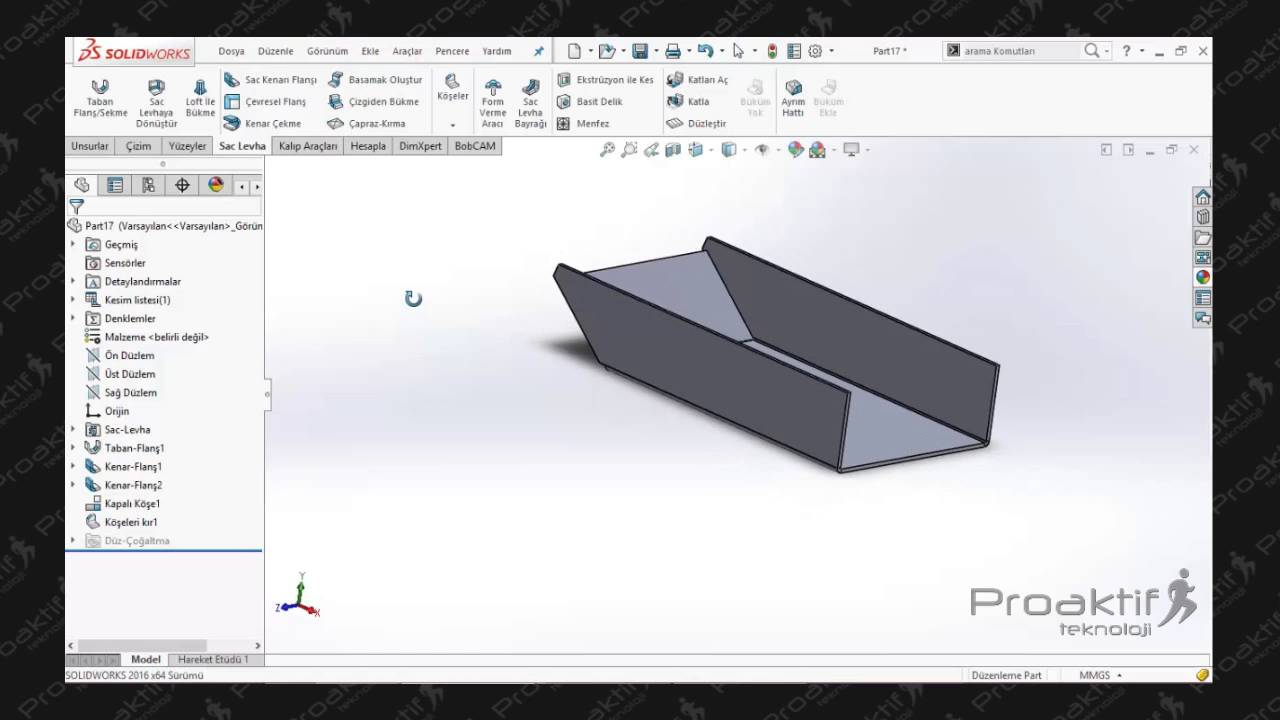
Task: Open the New document dropdown arrow
Action: pyautogui.click(x=590, y=51)
